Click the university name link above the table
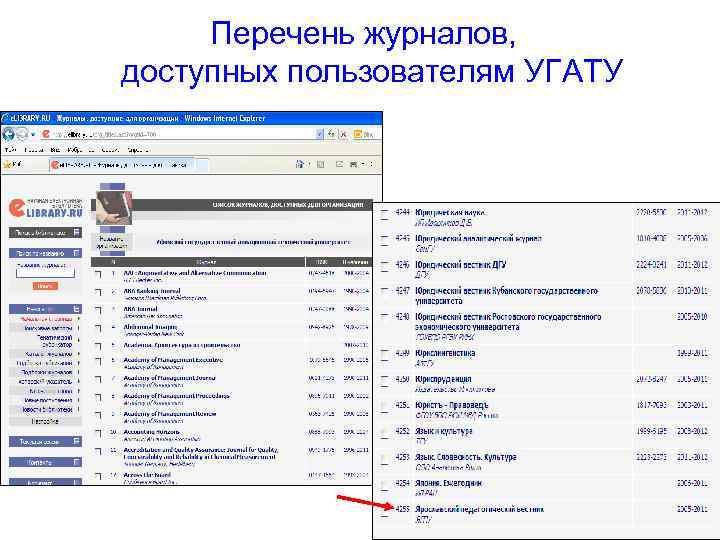 tap(253, 242)
